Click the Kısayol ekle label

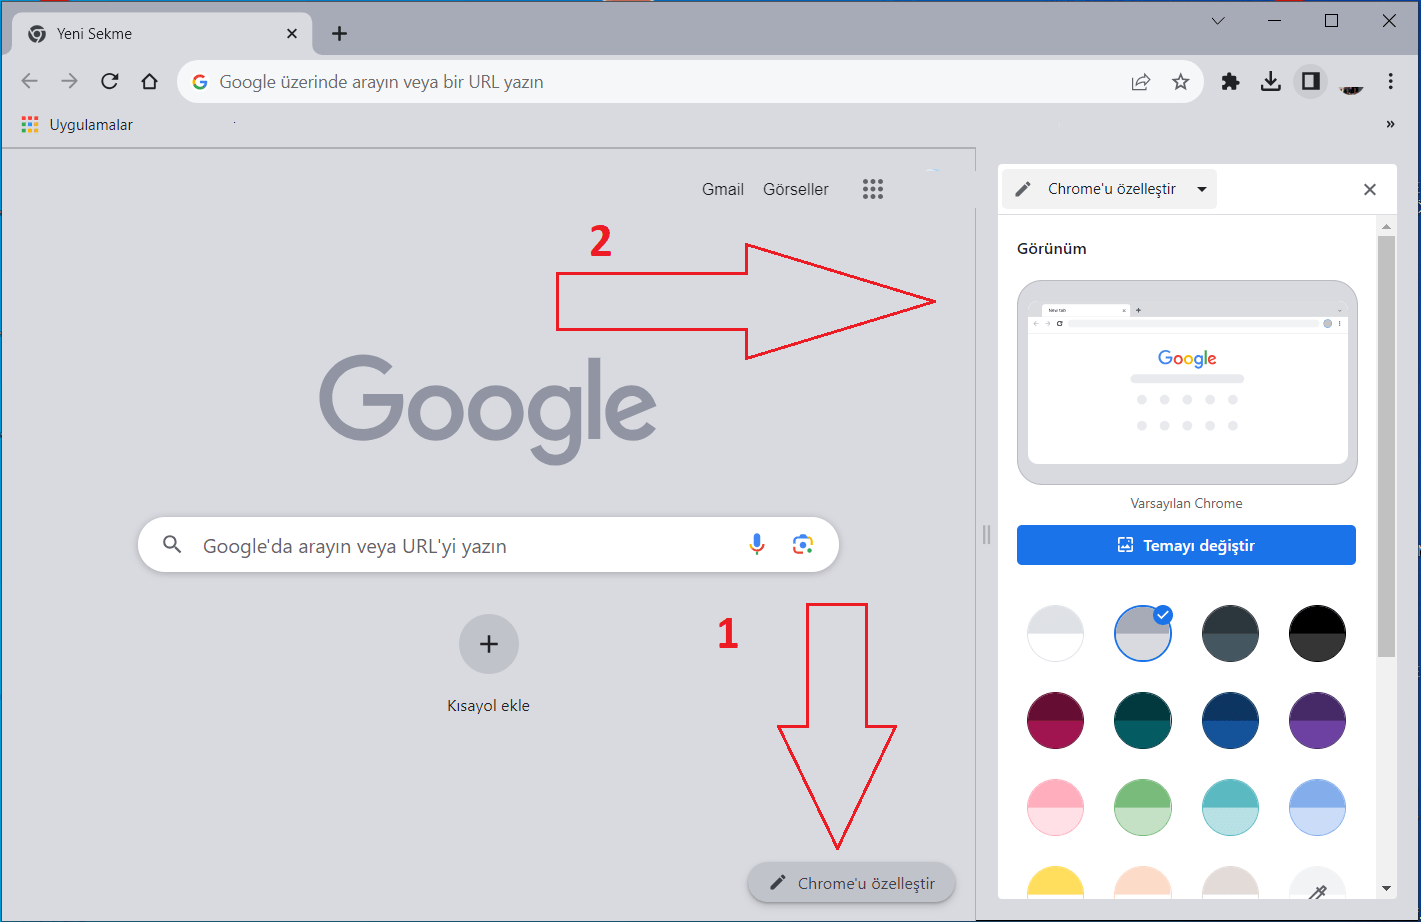(x=489, y=705)
